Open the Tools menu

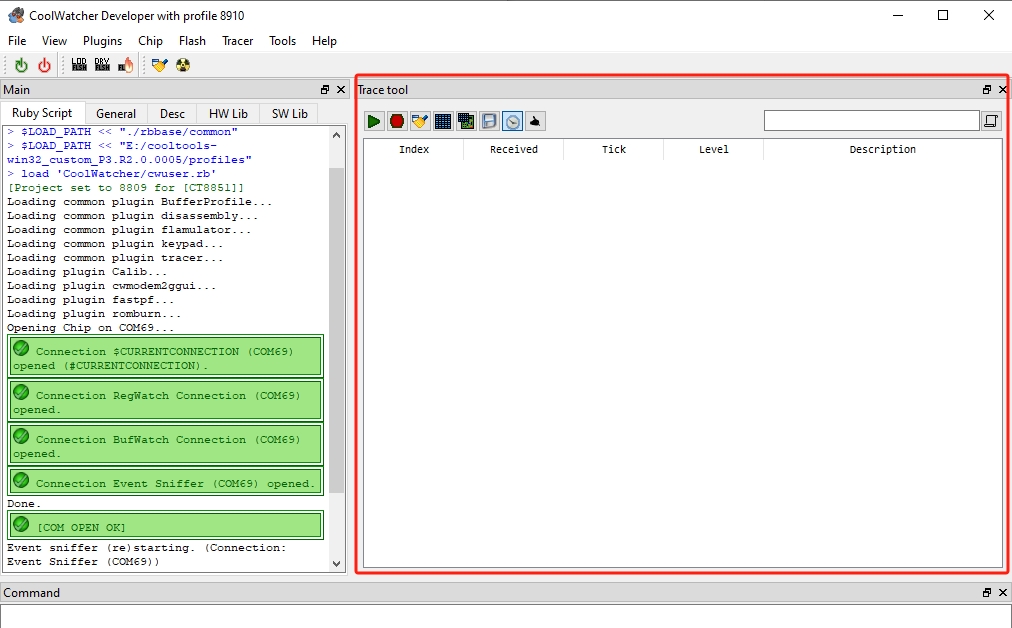(283, 41)
